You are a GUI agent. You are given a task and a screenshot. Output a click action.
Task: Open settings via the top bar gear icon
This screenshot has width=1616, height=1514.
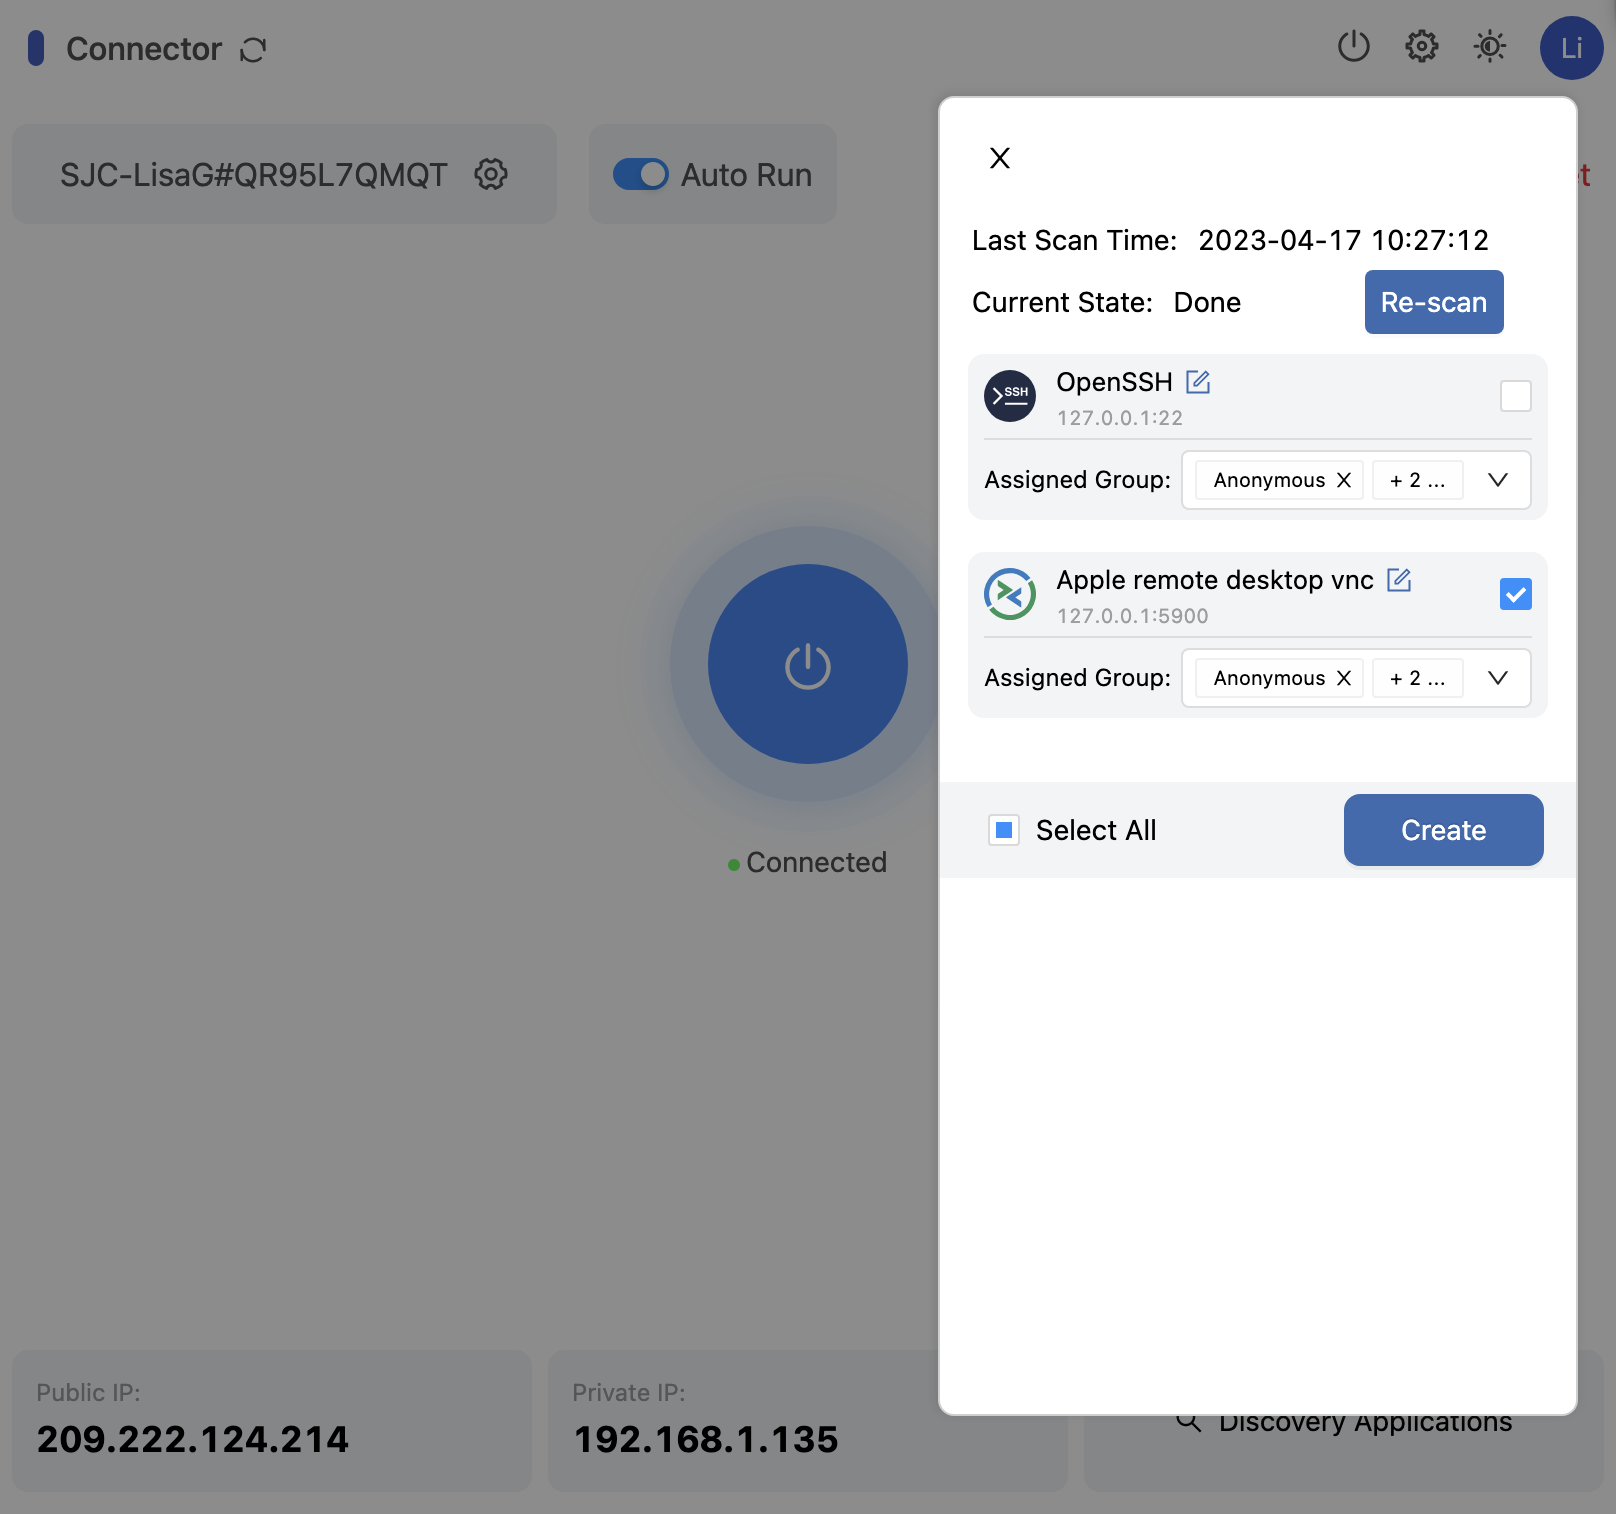pyautogui.click(x=1422, y=46)
